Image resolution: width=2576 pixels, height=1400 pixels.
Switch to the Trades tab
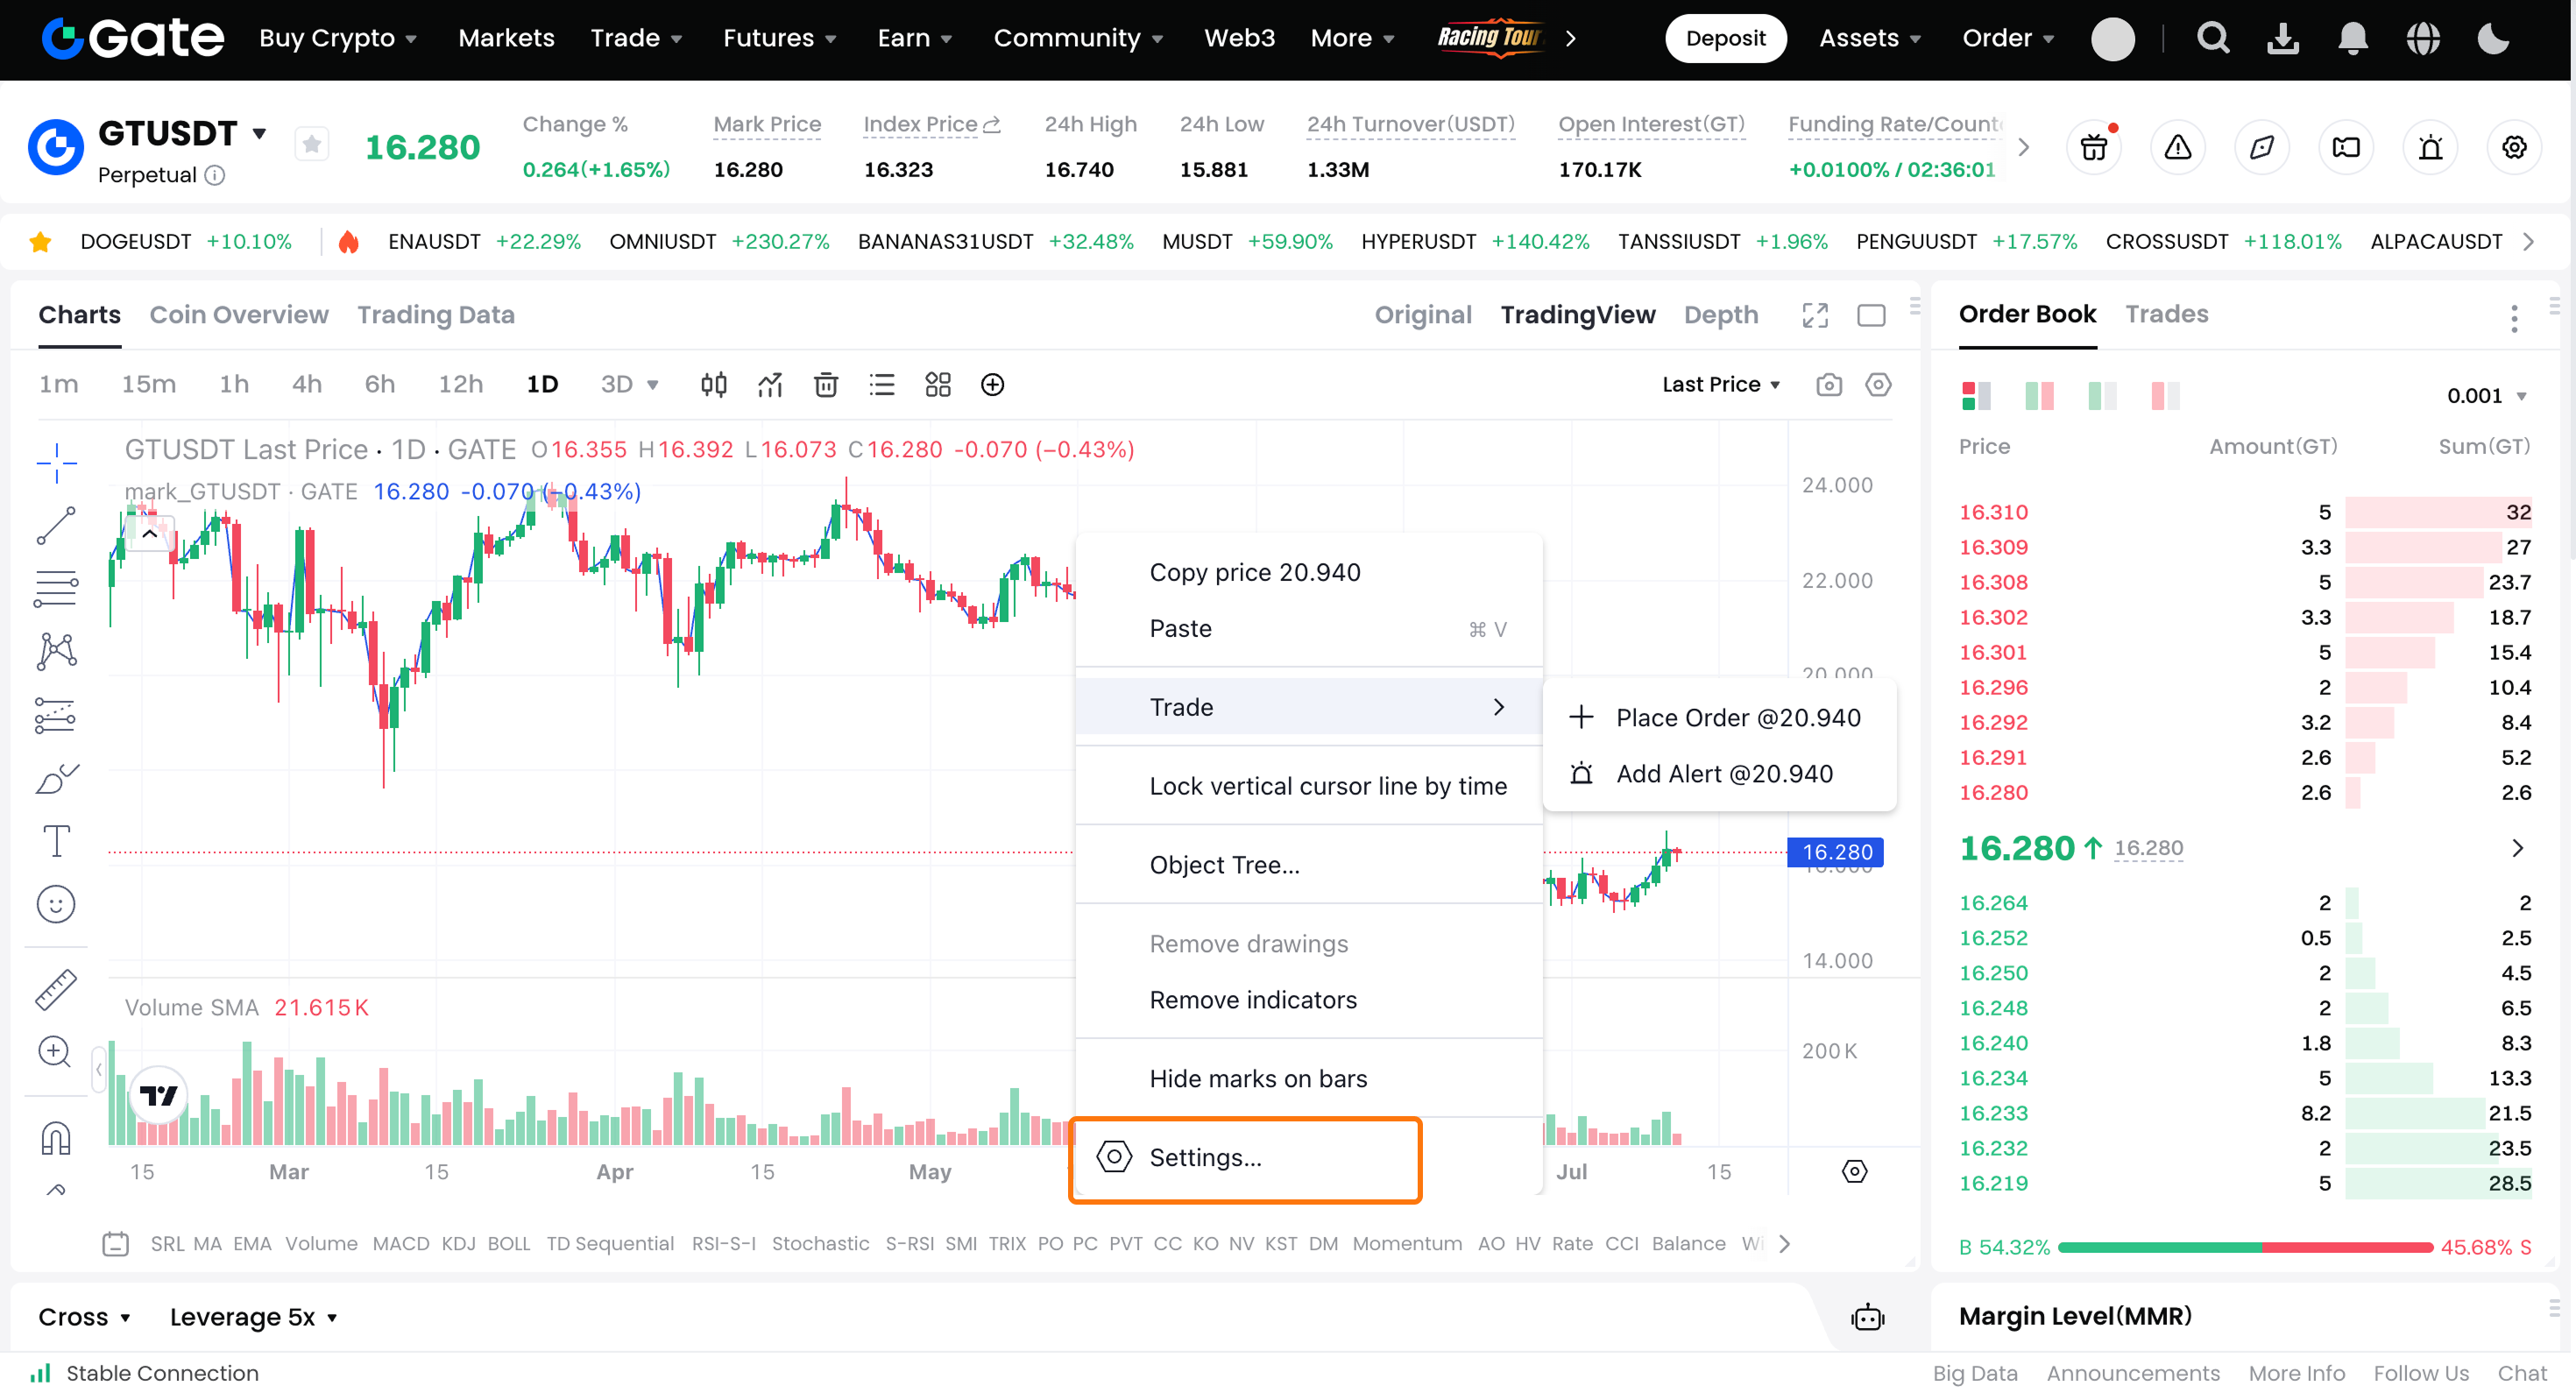coord(2166,314)
